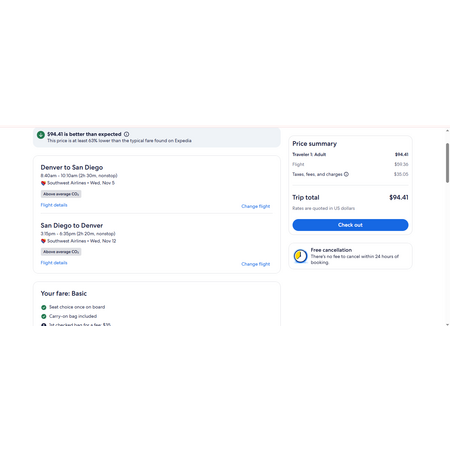Click the free cancellation clock icon

point(300,256)
